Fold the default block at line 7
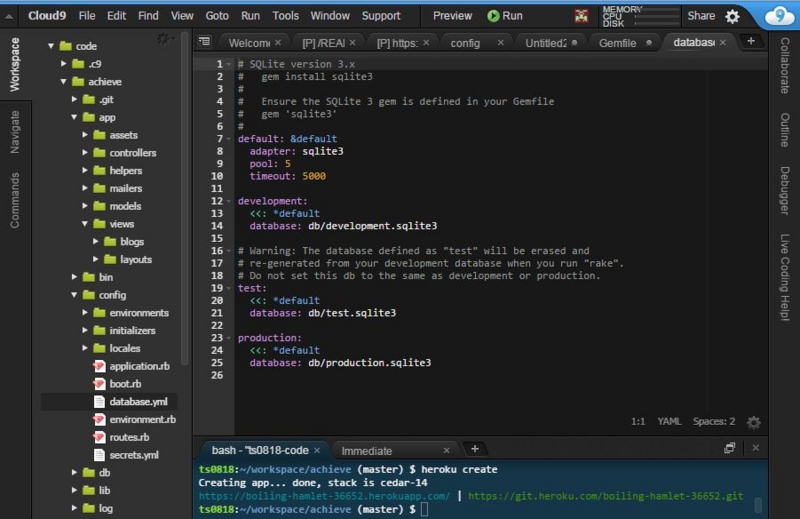 229,139
